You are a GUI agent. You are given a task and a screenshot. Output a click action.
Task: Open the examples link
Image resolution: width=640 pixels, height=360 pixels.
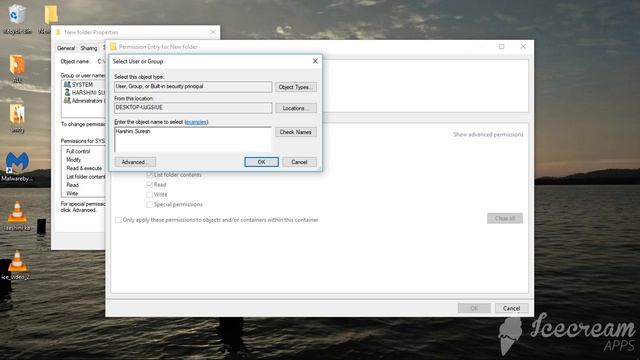click(x=196, y=122)
